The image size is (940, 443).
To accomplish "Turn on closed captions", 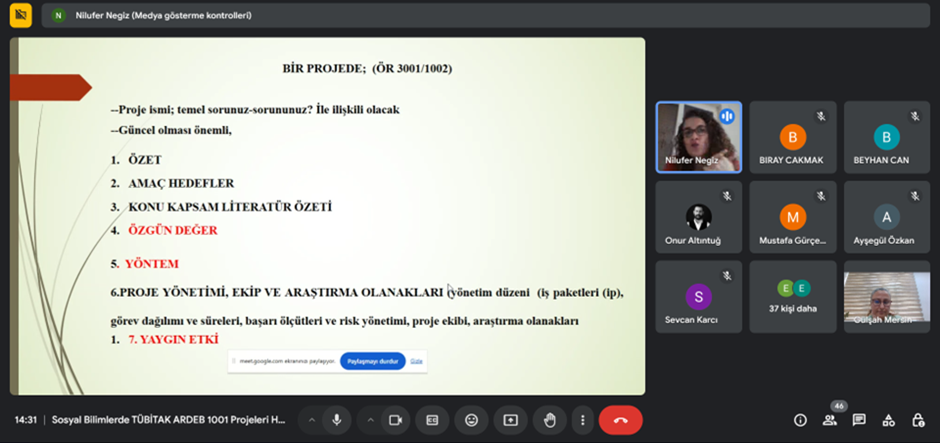I will (432, 420).
